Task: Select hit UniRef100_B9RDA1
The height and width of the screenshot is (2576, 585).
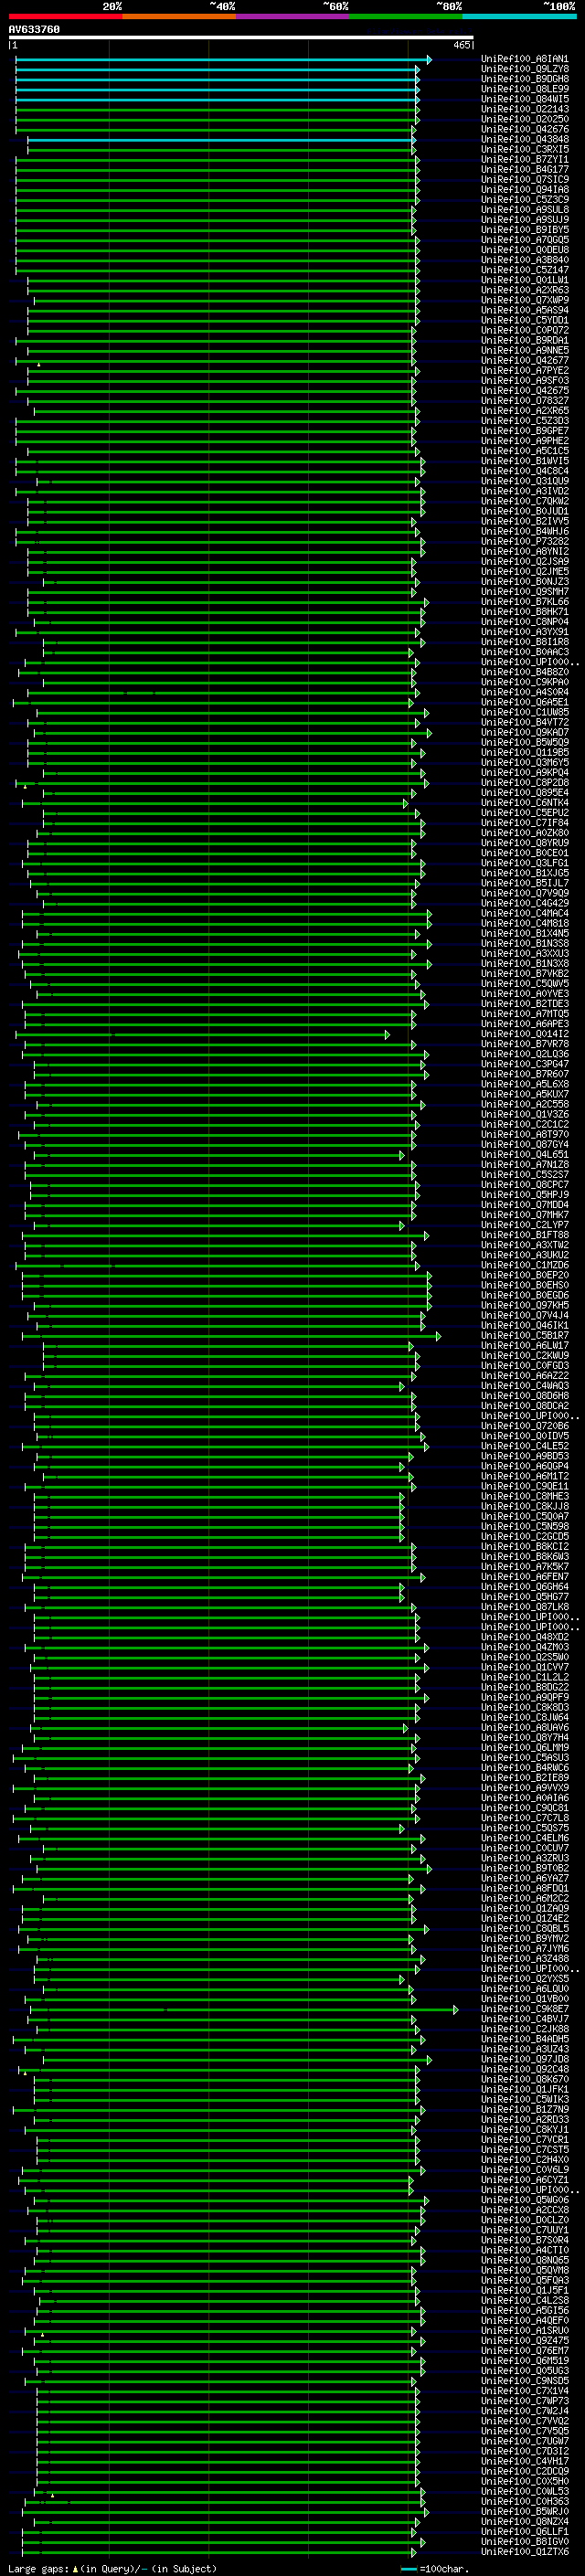Action: coord(525,340)
